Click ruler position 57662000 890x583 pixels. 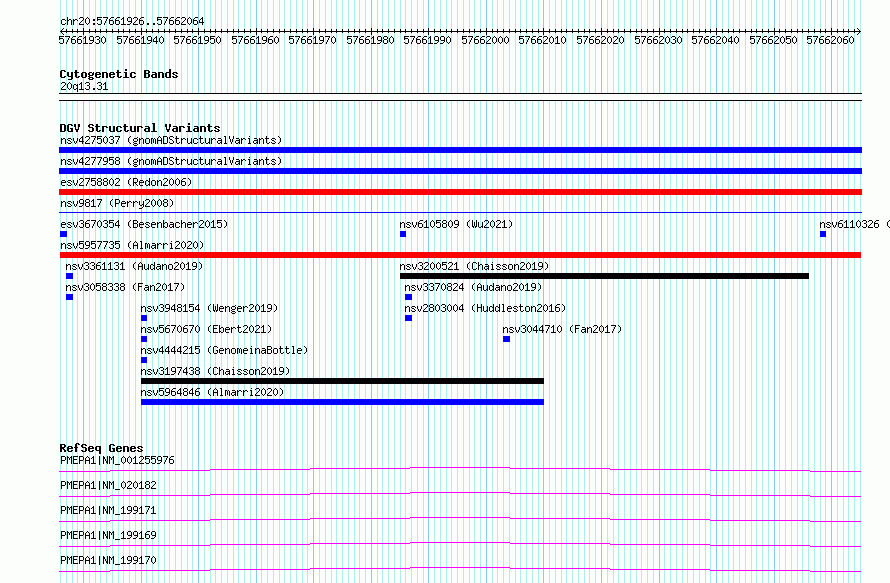click(485, 40)
